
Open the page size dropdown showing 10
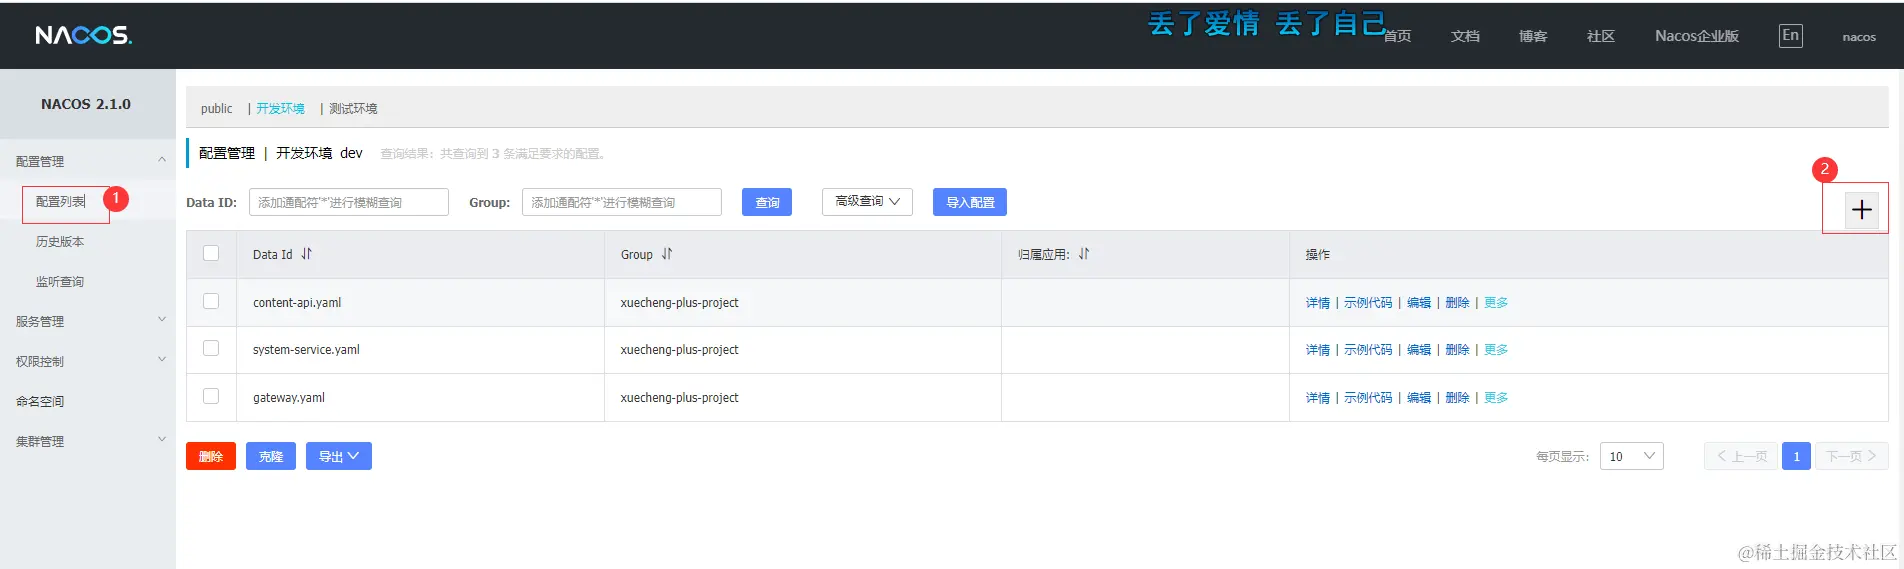(x=1631, y=456)
